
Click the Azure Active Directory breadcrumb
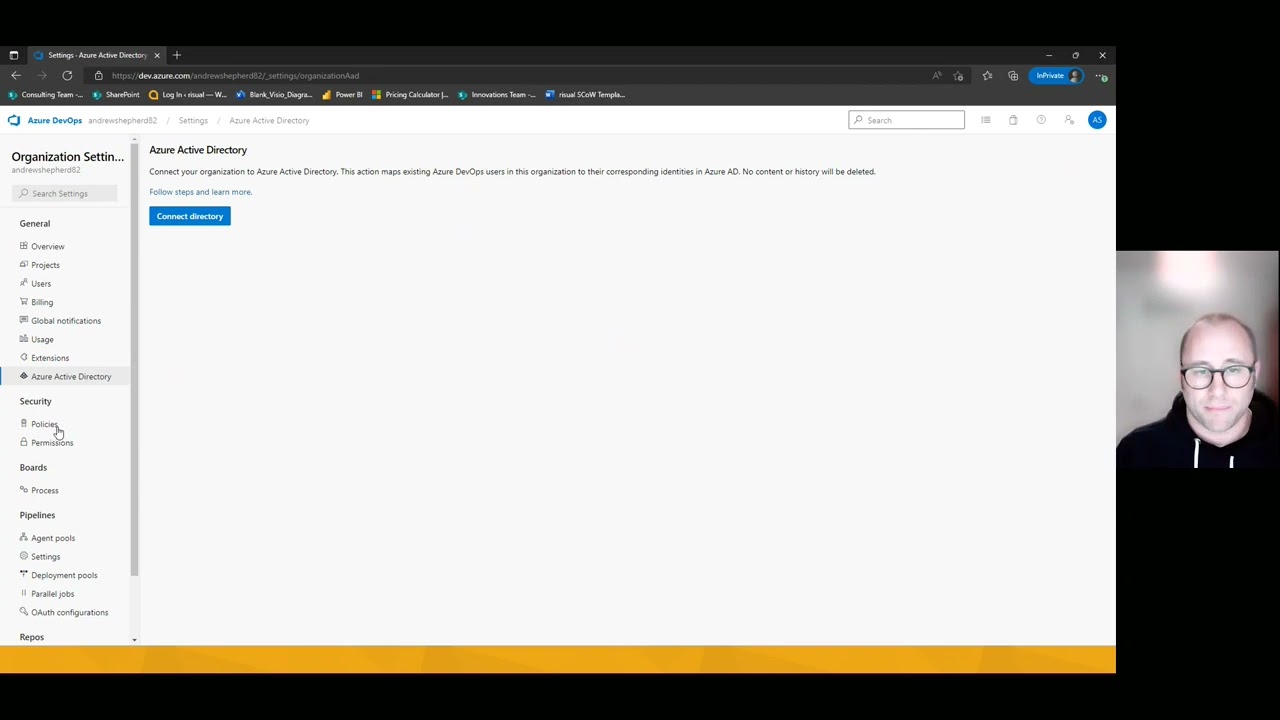(x=269, y=120)
